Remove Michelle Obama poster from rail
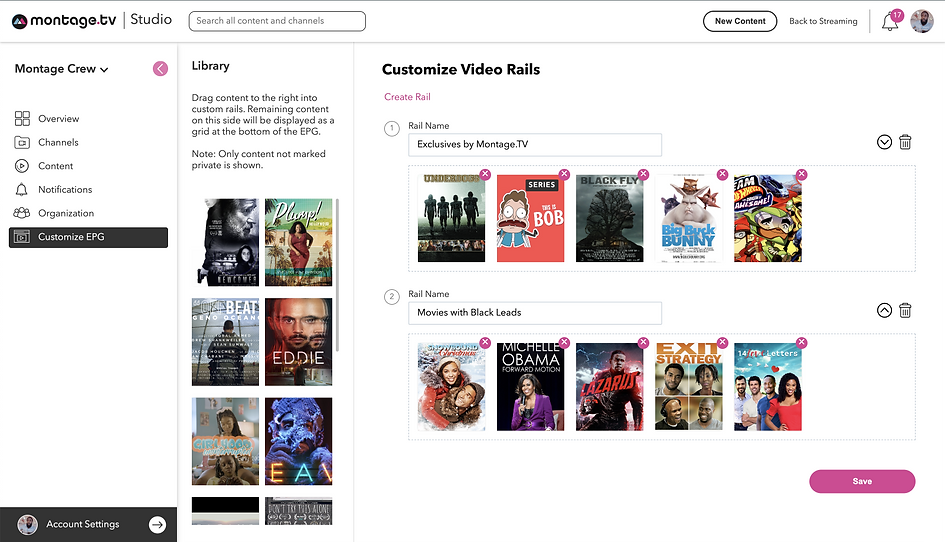 [564, 342]
